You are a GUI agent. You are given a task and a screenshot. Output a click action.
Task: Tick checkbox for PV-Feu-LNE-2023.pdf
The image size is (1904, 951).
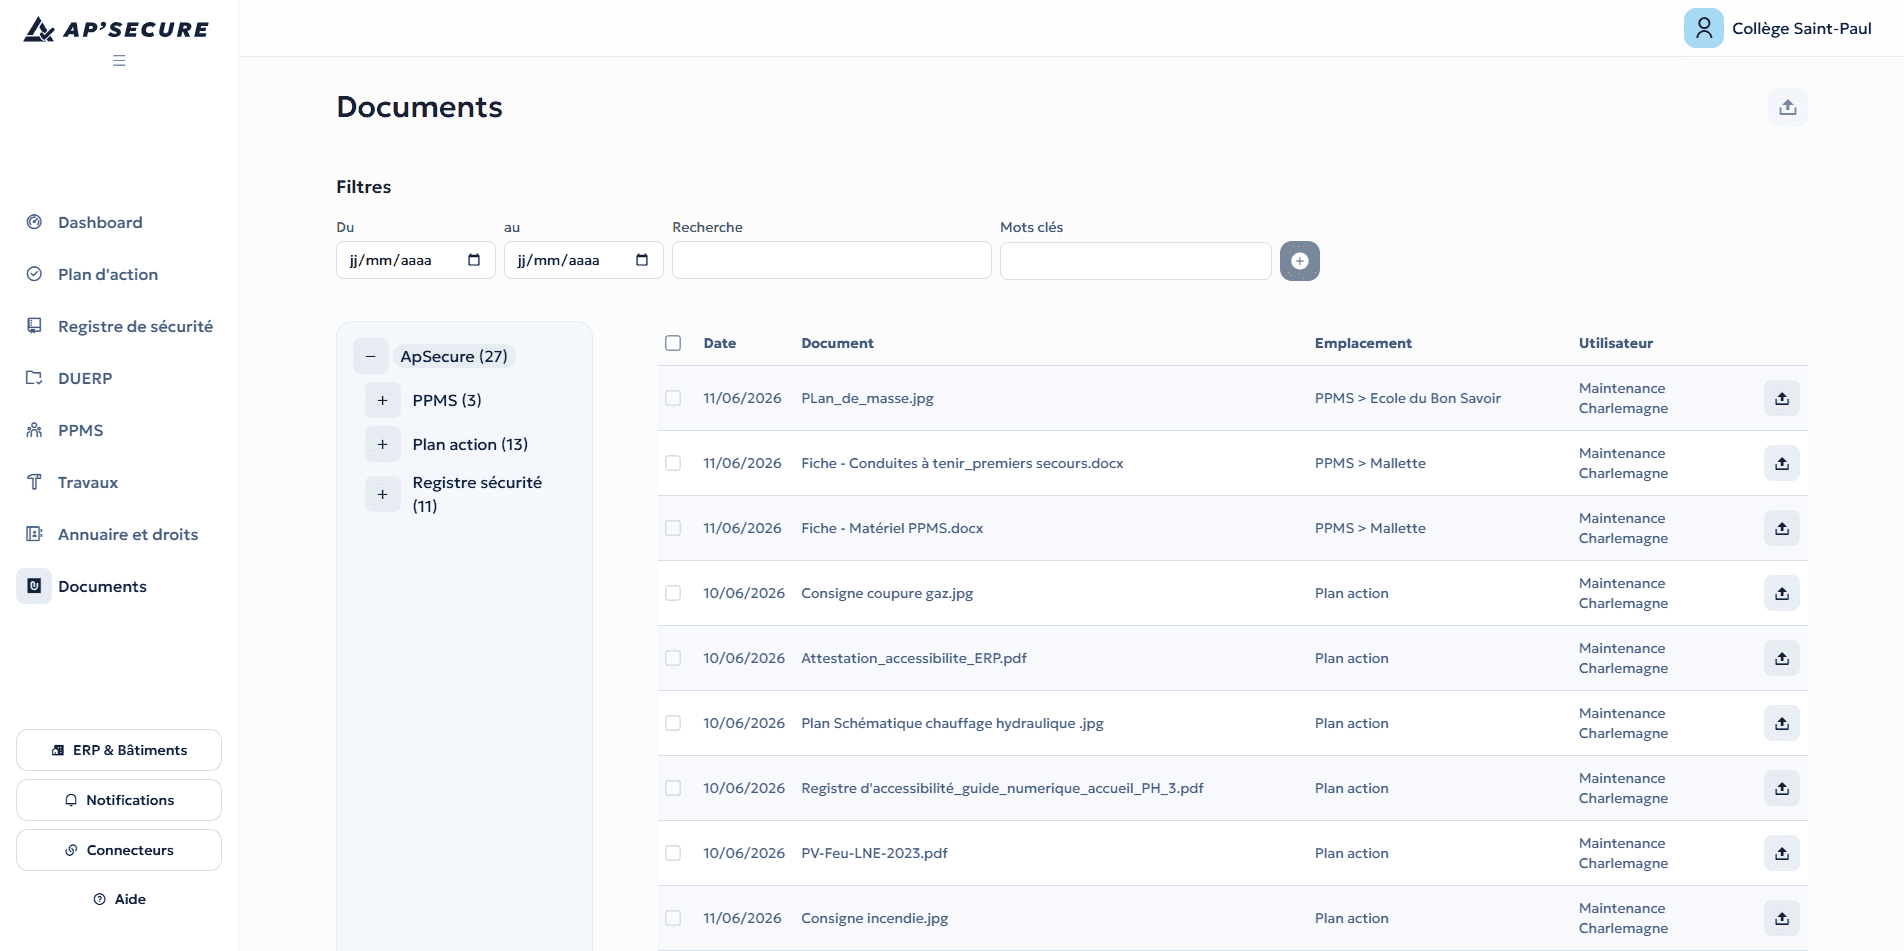[673, 853]
